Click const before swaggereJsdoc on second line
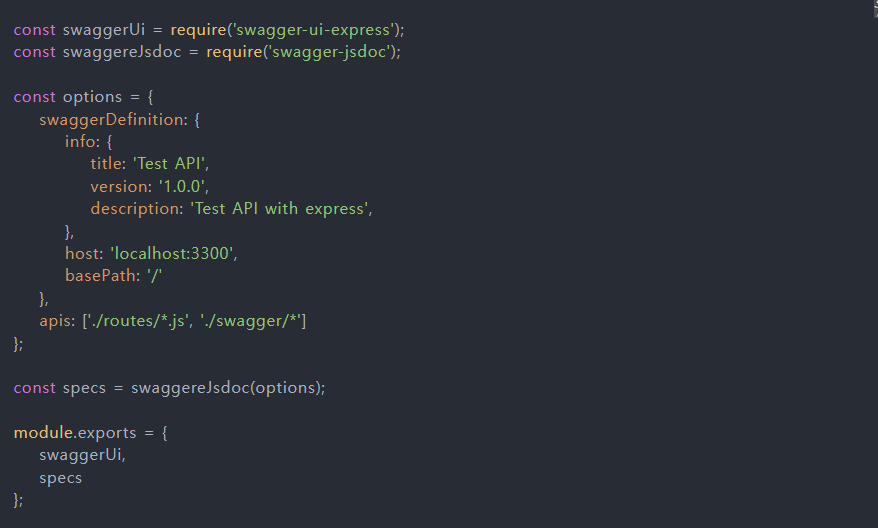 coord(35,52)
